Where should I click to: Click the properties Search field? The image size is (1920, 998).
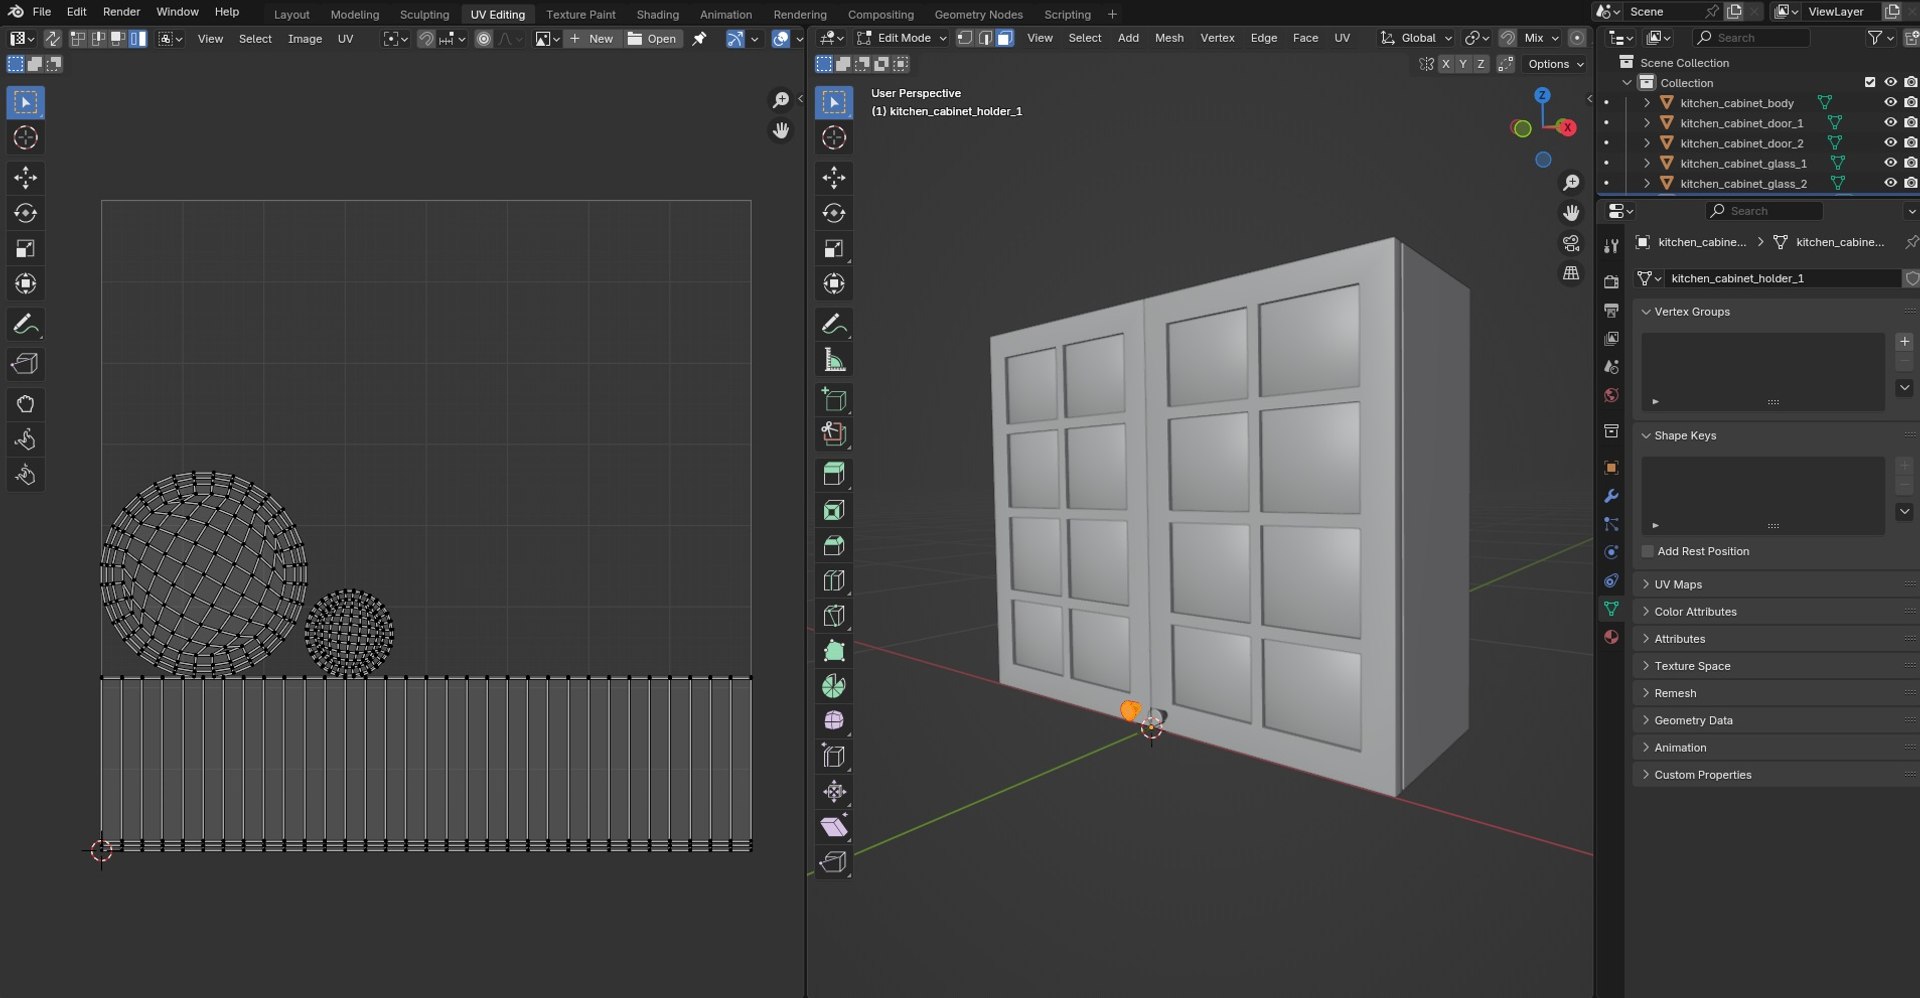click(x=1764, y=210)
